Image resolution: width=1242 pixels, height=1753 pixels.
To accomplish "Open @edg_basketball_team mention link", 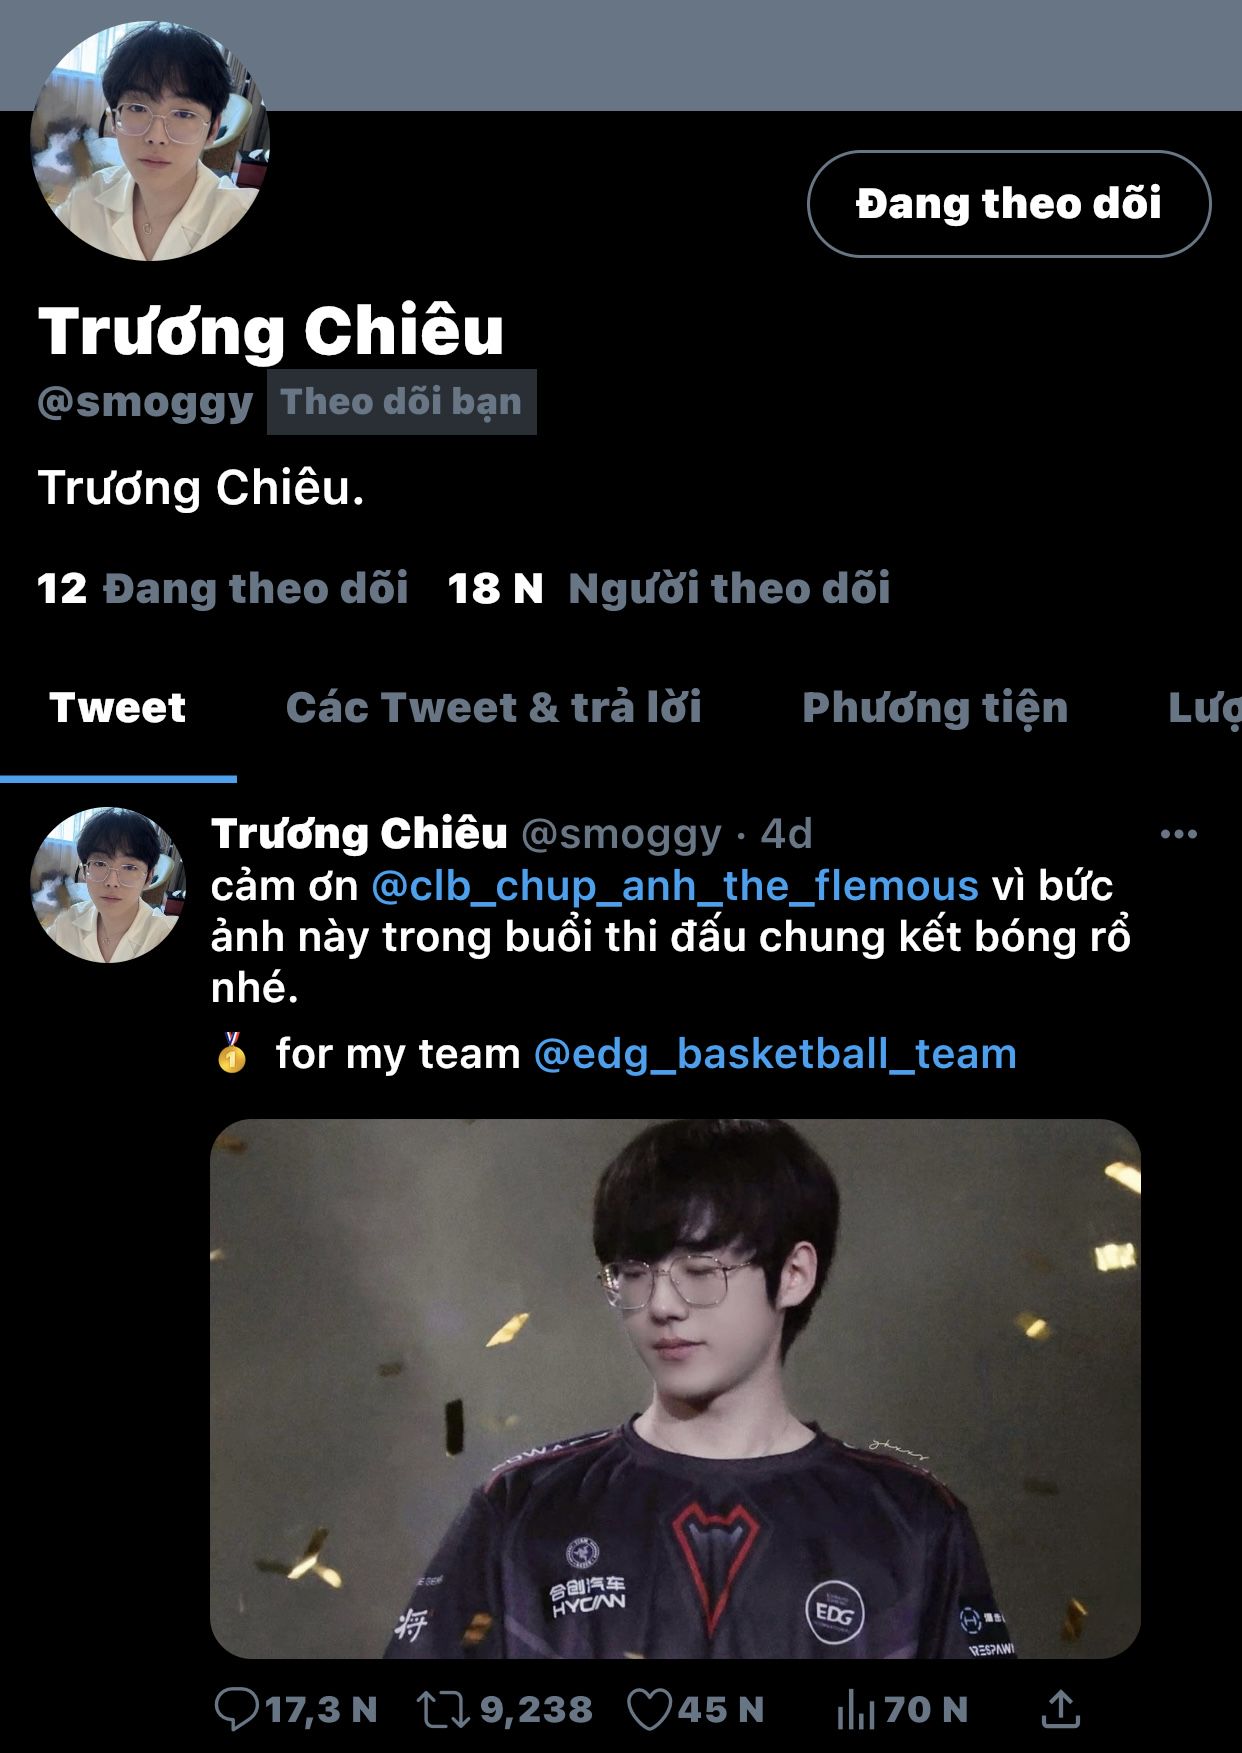I will click(776, 1054).
